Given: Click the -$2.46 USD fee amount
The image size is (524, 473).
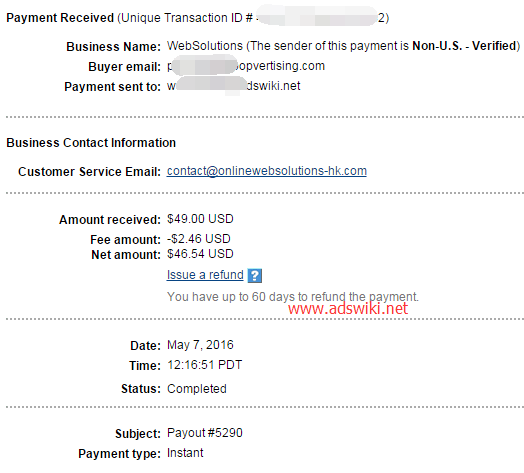Looking at the screenshot, I should click(199, 239).
